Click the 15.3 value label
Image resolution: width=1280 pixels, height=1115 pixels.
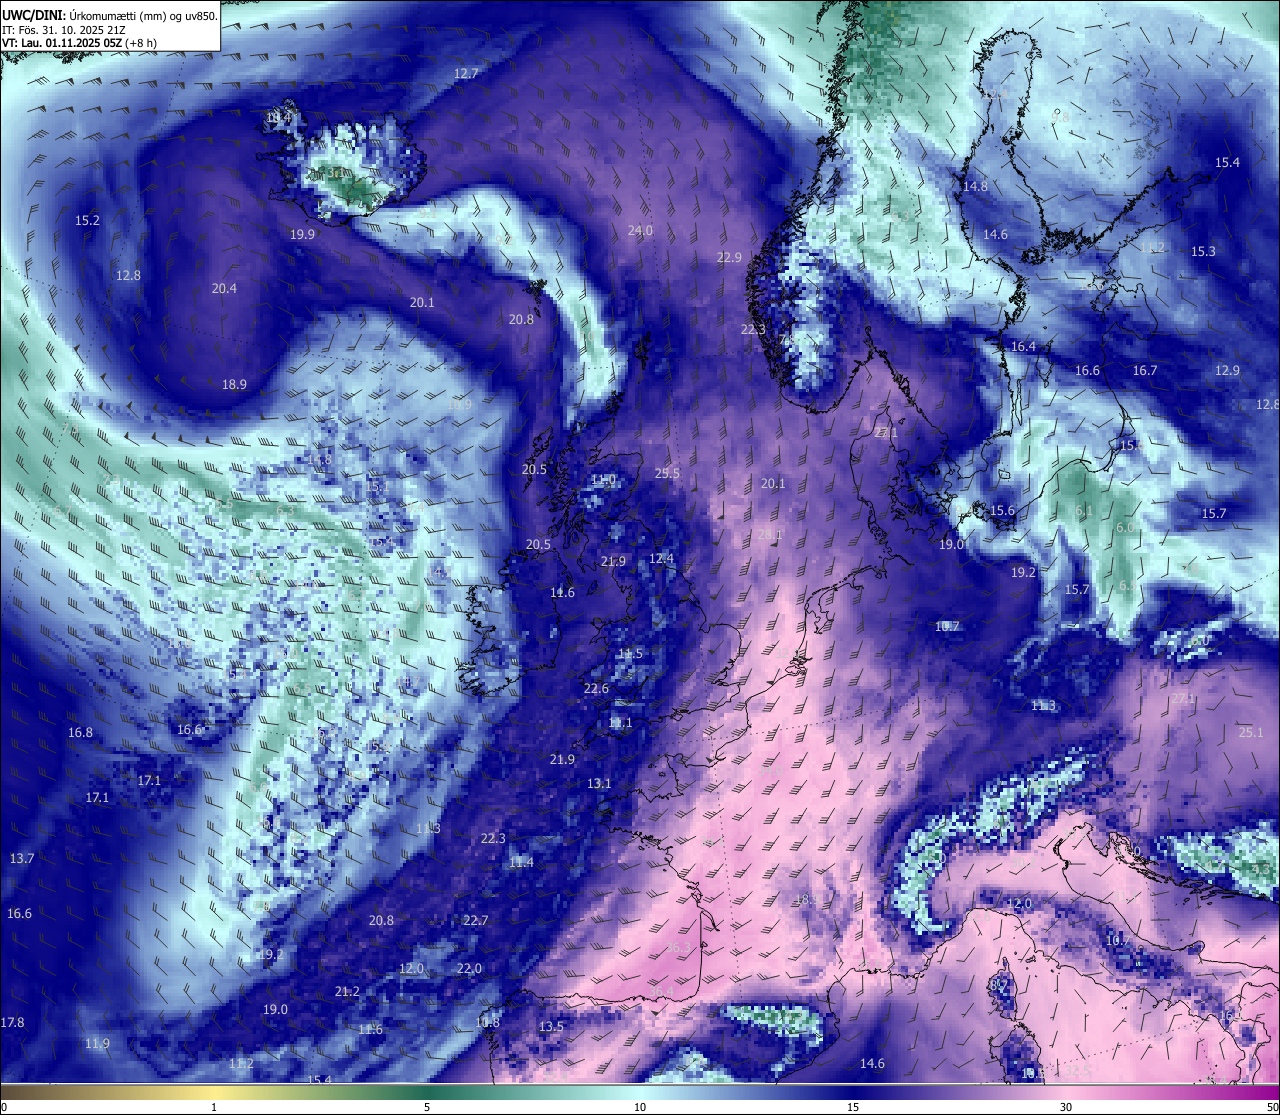click(1203, 251)
